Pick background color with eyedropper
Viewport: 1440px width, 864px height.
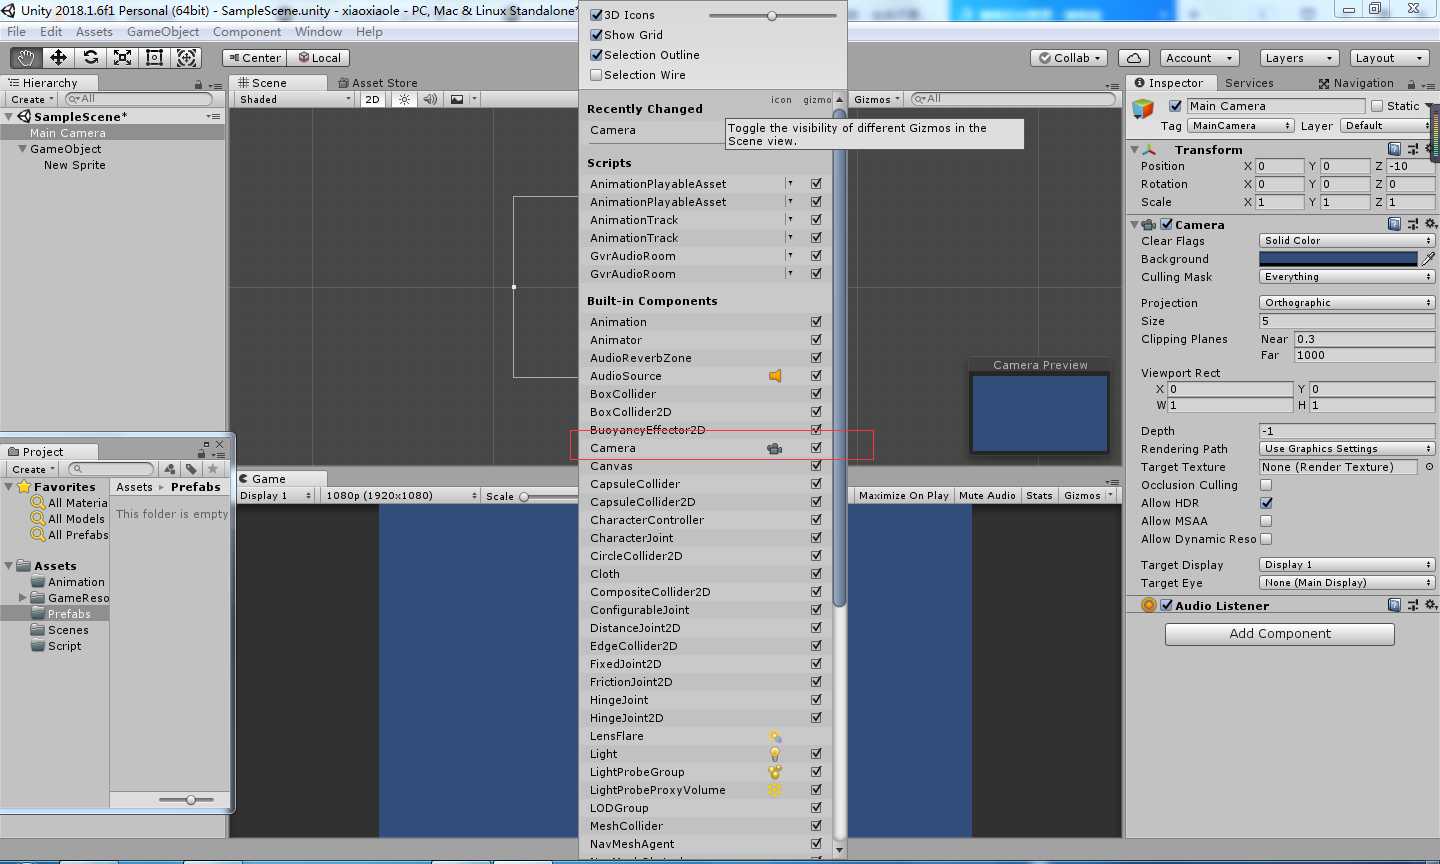click(x=1428, y=259)
